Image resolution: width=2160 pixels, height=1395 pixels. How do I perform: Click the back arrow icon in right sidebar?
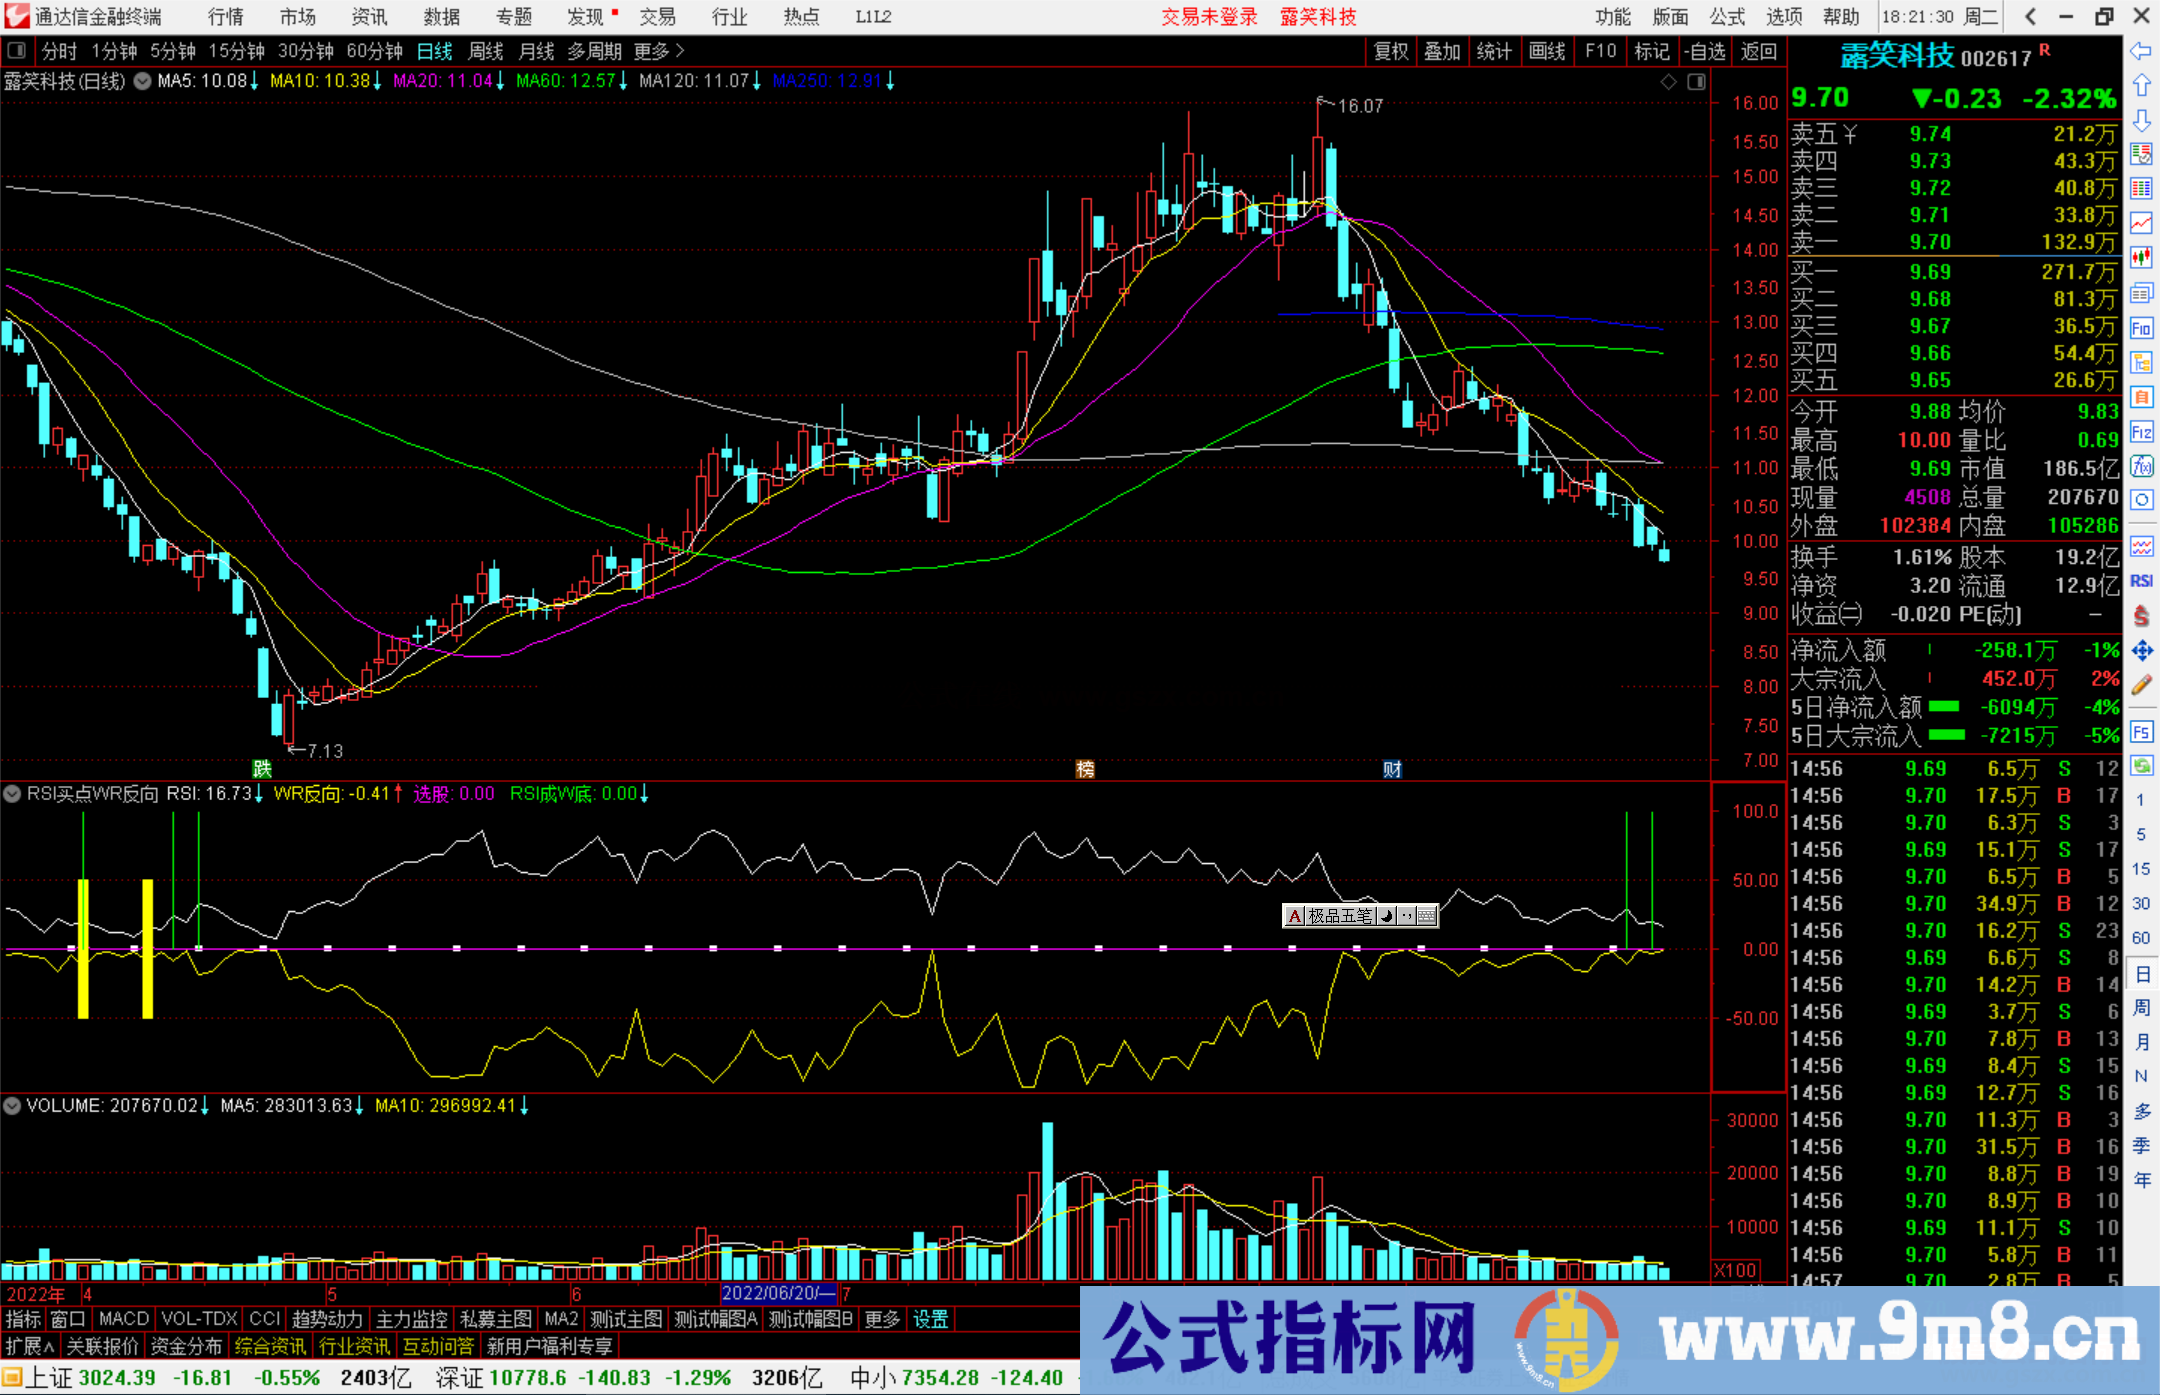[2141, 51]
